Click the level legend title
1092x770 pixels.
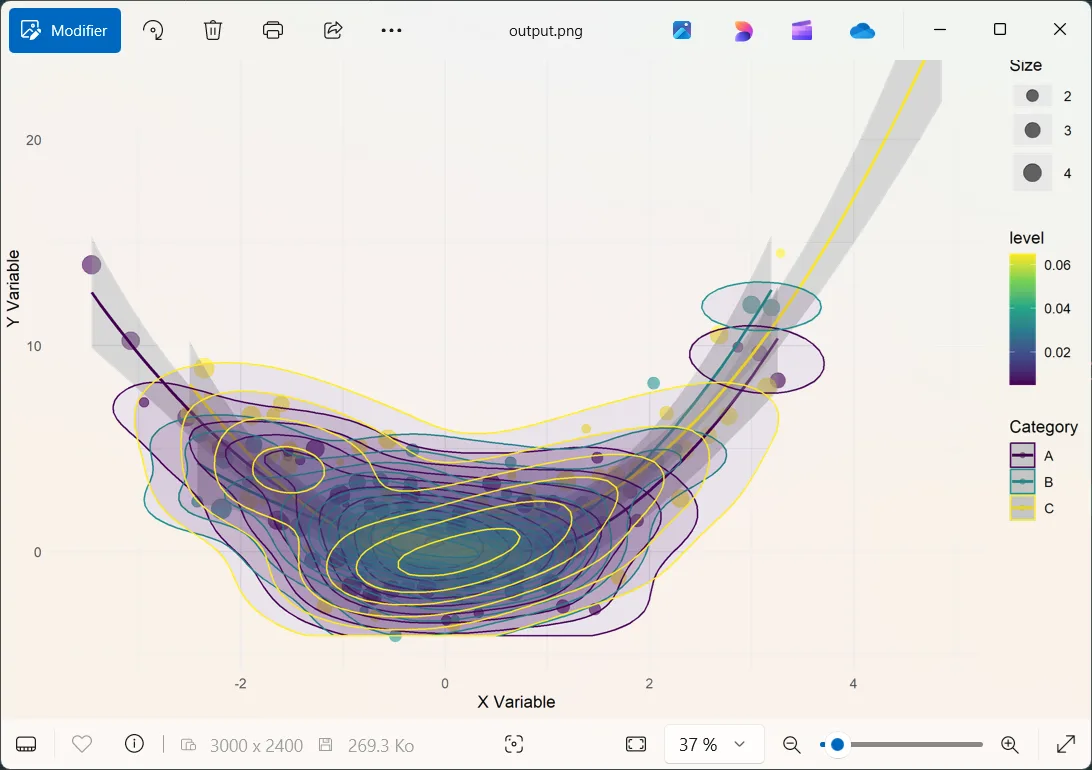(1027, 238)
